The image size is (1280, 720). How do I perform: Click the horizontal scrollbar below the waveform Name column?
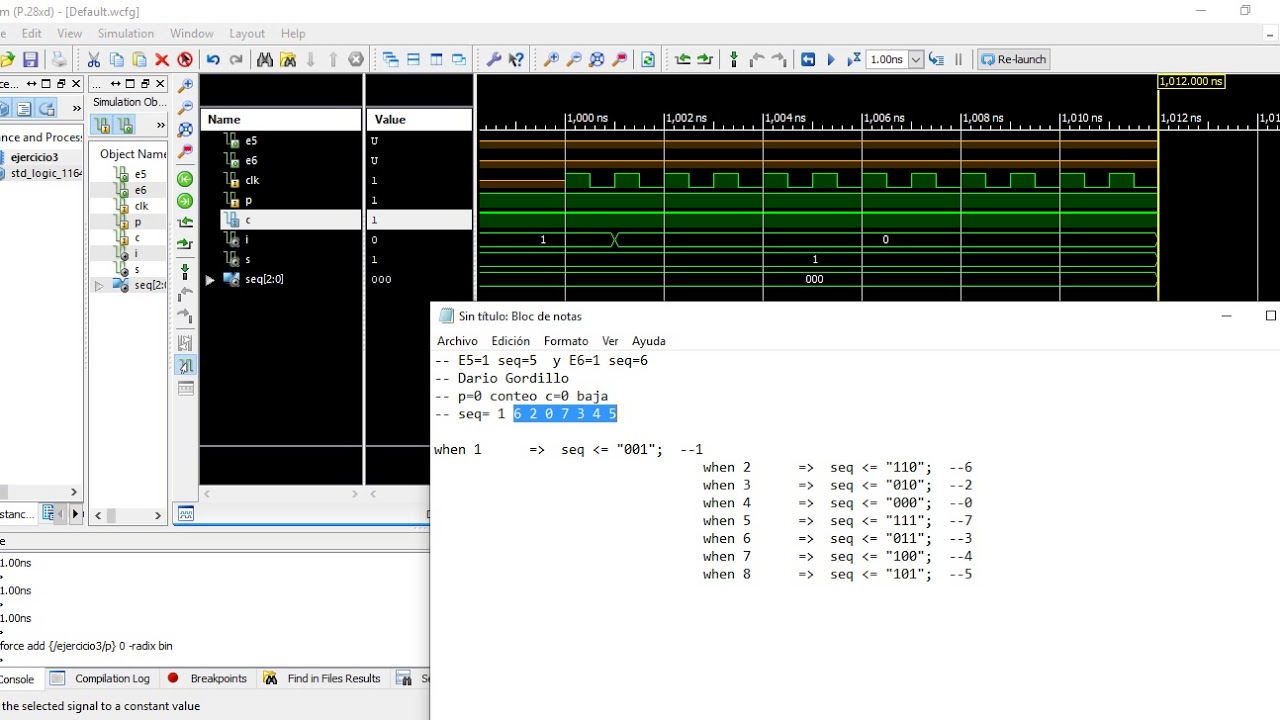click(x=281, y=494)
